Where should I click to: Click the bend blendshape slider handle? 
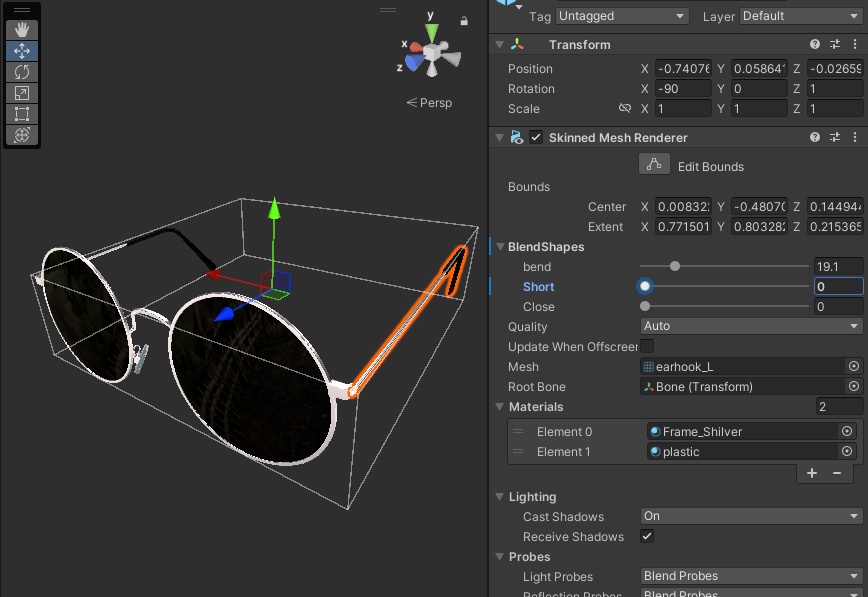pyautogui.click(x=675, y=267)
